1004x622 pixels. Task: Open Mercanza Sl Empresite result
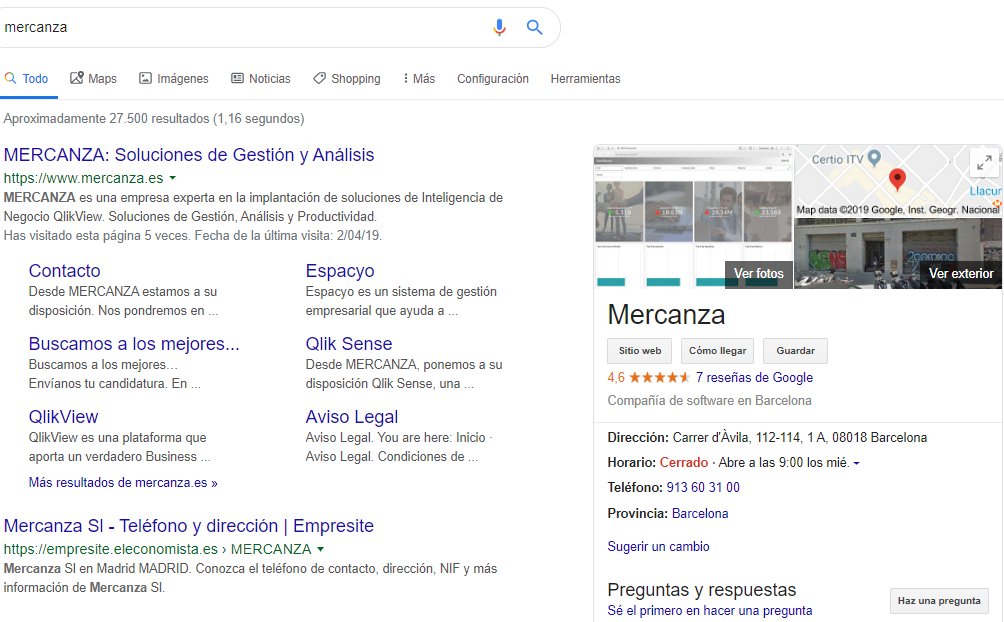pyautogui.click(x=189, y=525)
